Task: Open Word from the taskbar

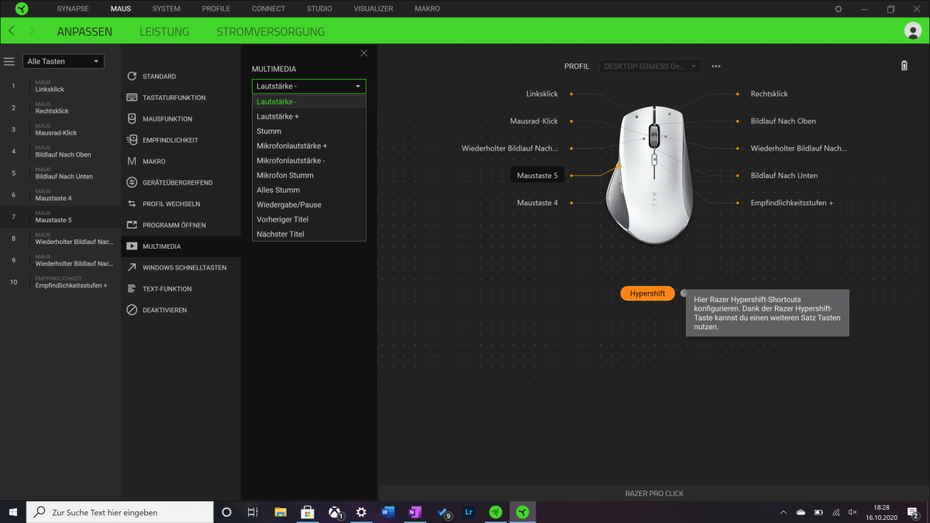Action: pos(388,512)
